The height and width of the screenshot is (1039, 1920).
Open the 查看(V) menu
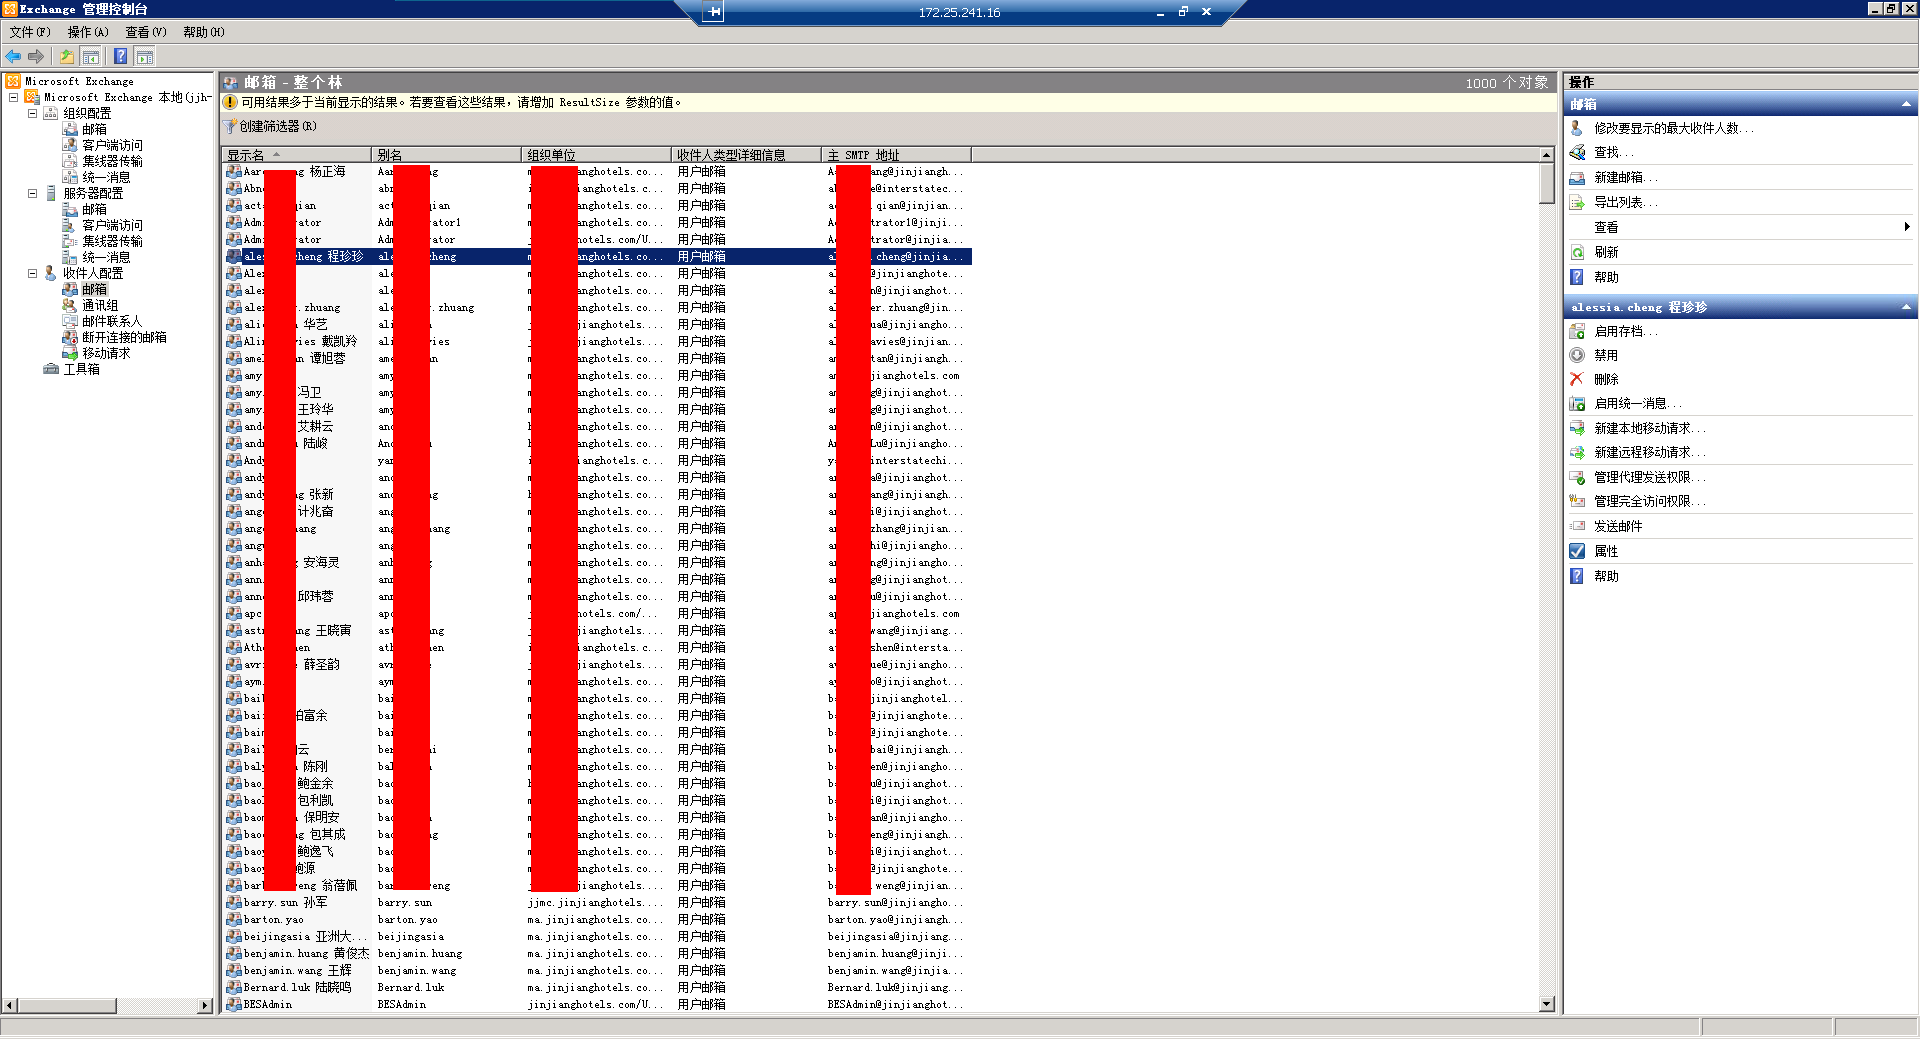(x=146, y=32)
